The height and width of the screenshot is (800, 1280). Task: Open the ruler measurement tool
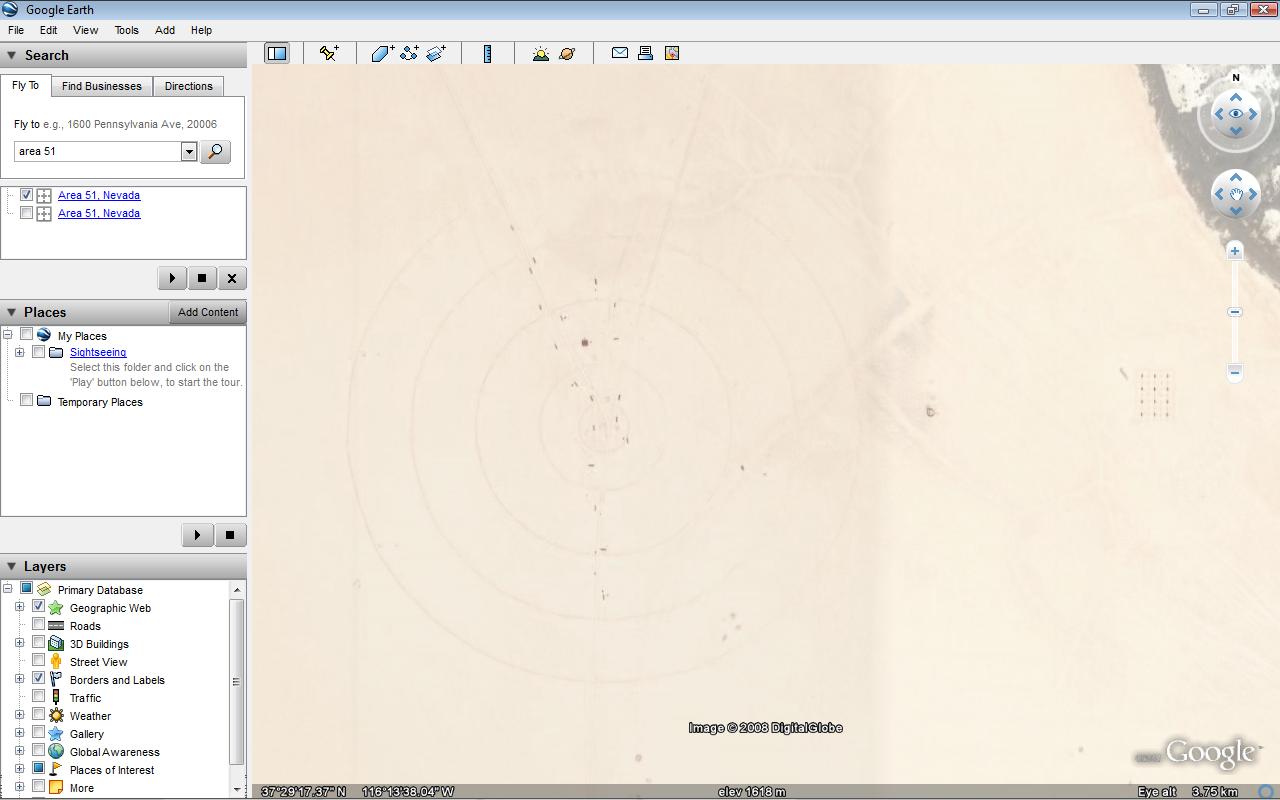(x=488, y=54)
